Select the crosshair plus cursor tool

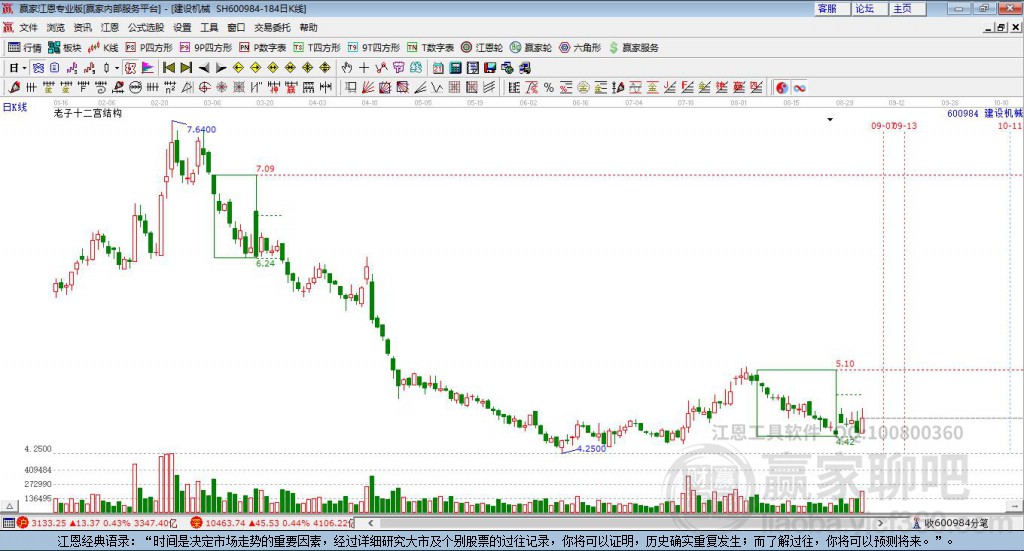point(364,68)
